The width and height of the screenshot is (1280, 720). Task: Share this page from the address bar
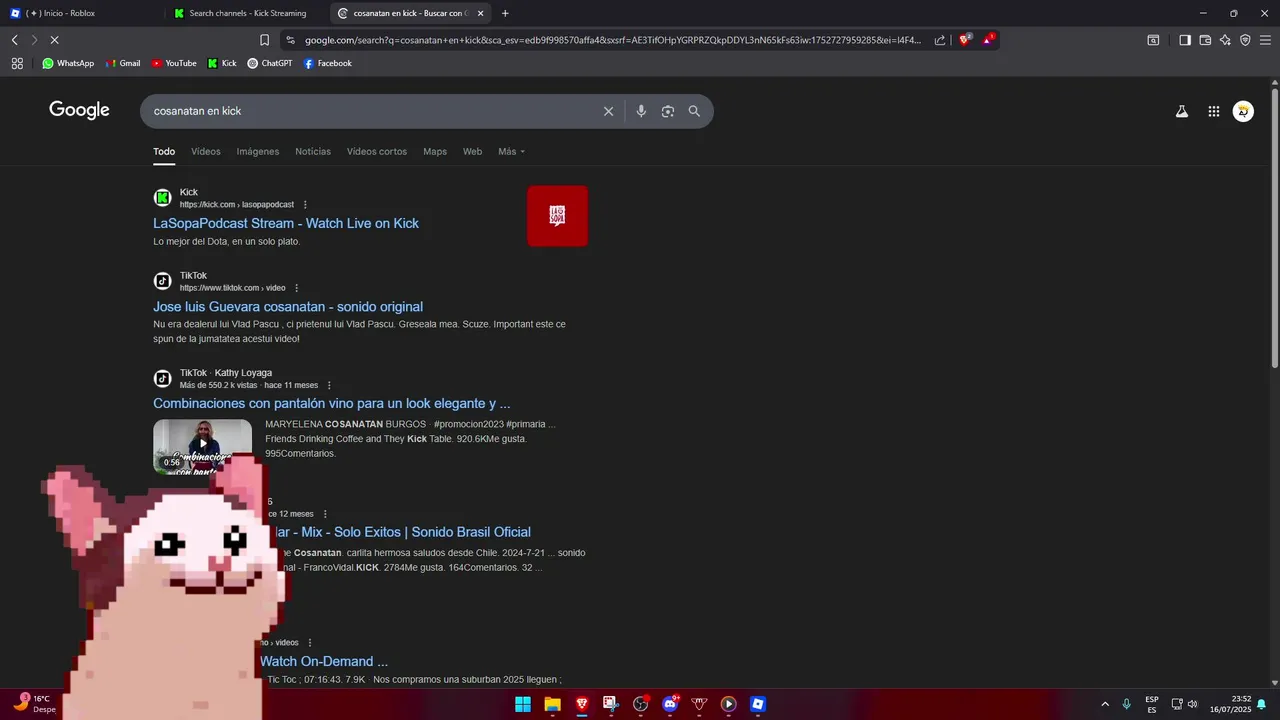pos(940,40)
